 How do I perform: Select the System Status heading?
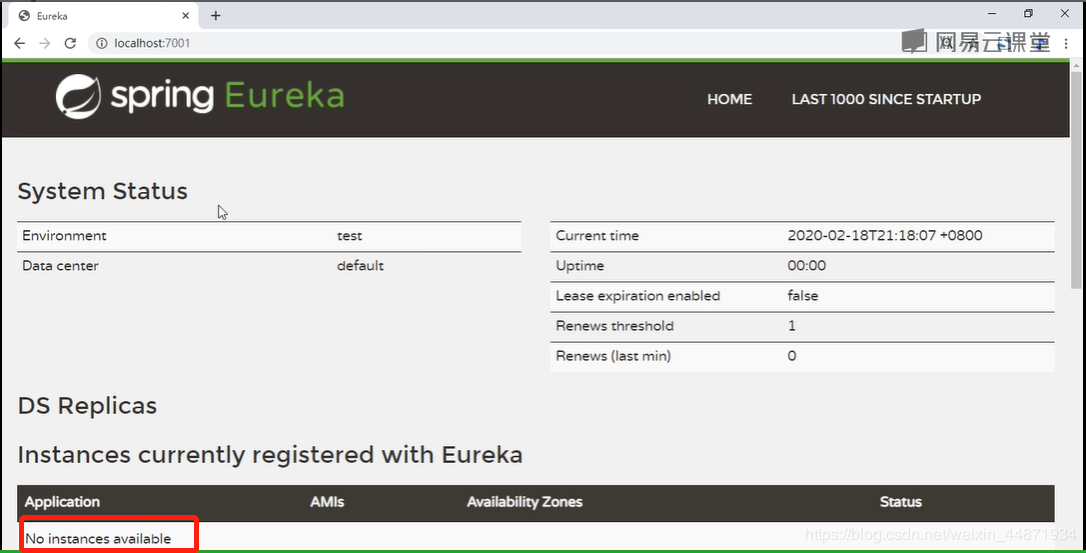(x=103, y=191)
